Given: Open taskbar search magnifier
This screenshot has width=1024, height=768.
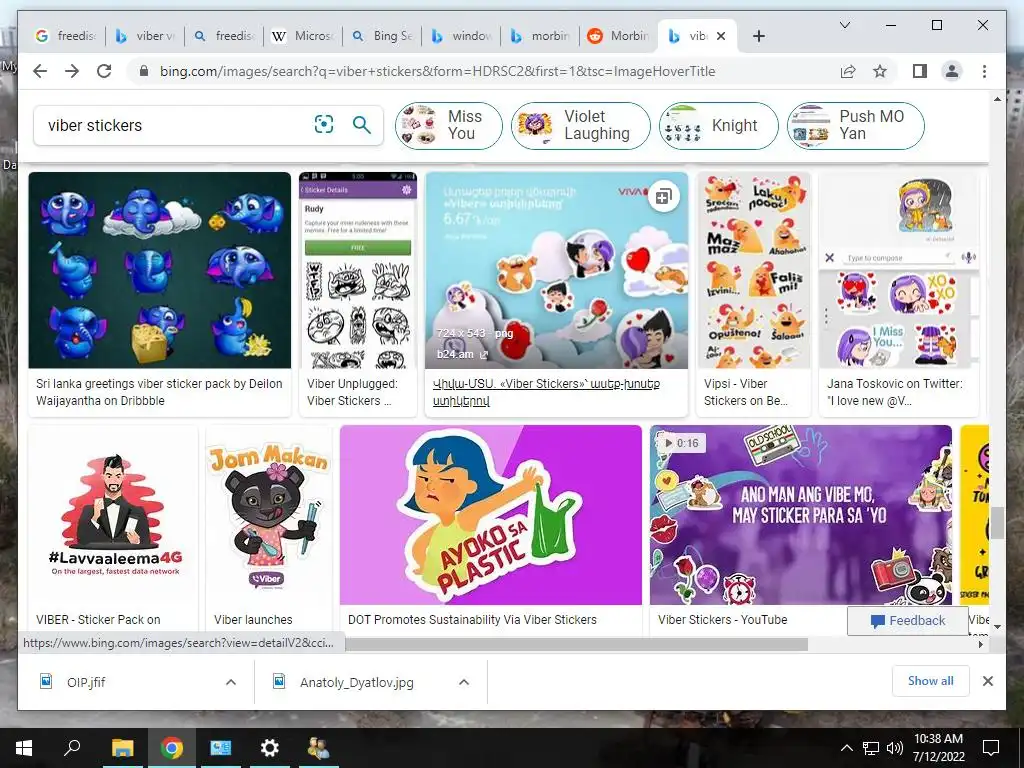Looking at the screenshot, I should pos(72,748).
